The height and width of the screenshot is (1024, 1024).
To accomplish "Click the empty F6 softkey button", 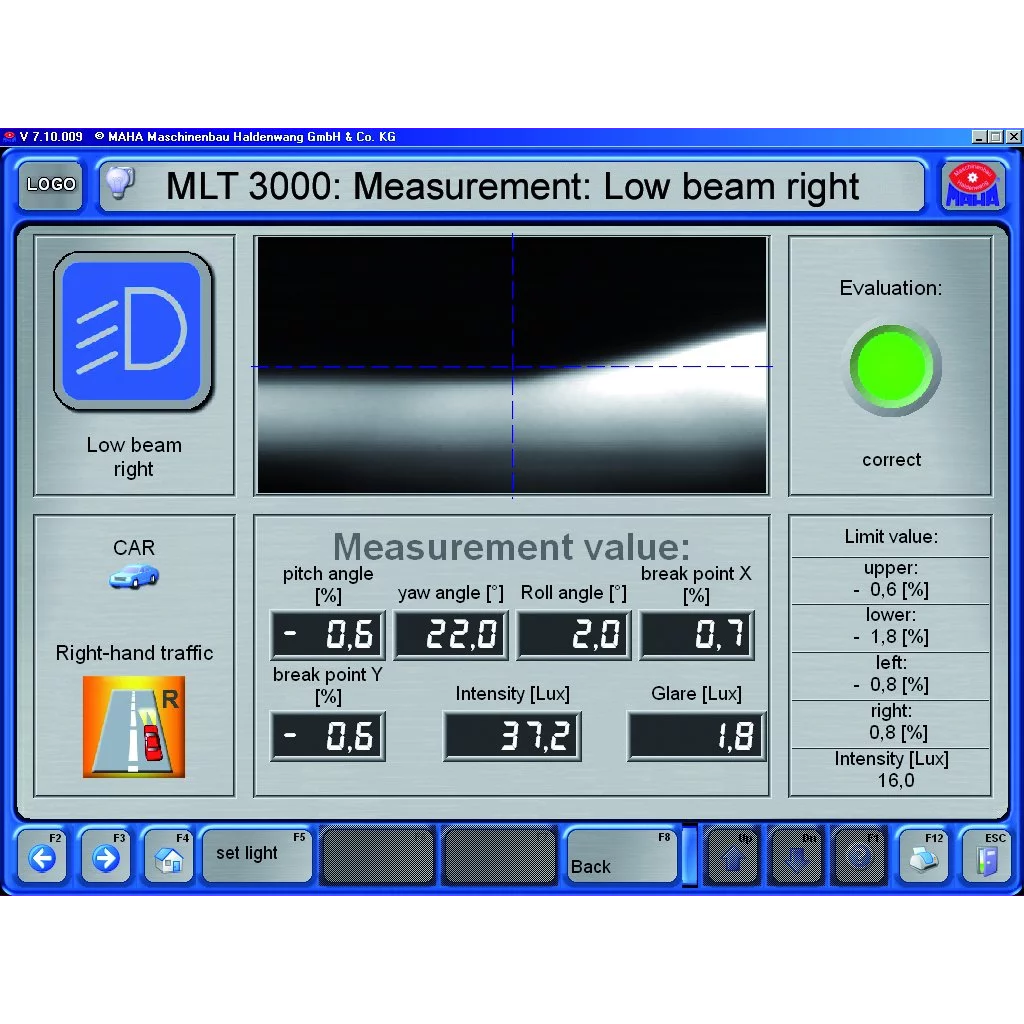I will click(x=377, y=856).
